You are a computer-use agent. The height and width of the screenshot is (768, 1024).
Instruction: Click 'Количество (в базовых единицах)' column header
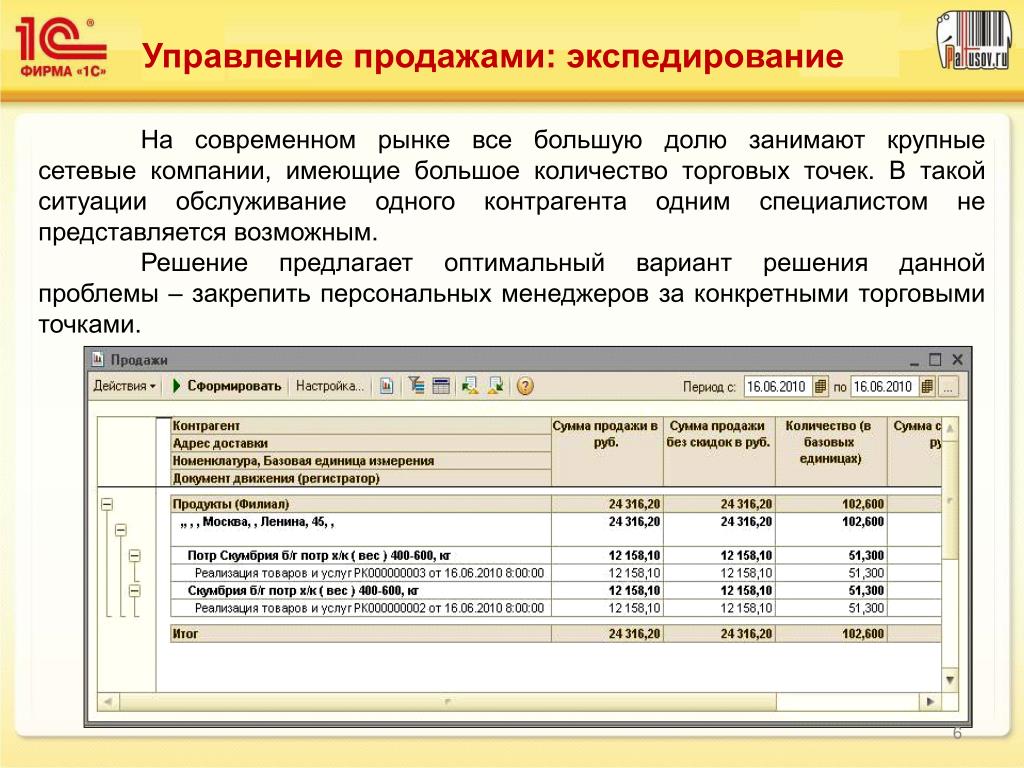830,451
